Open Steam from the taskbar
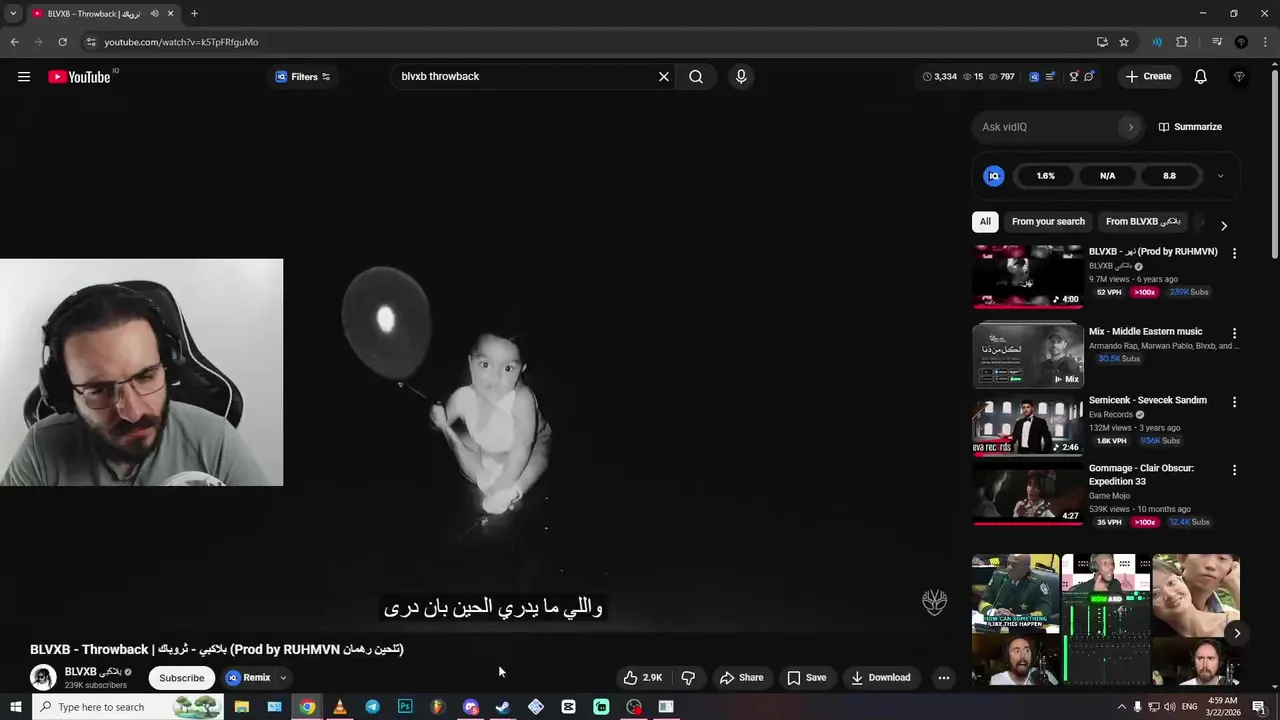1280x720 pixels. click(x=503, y=707)
